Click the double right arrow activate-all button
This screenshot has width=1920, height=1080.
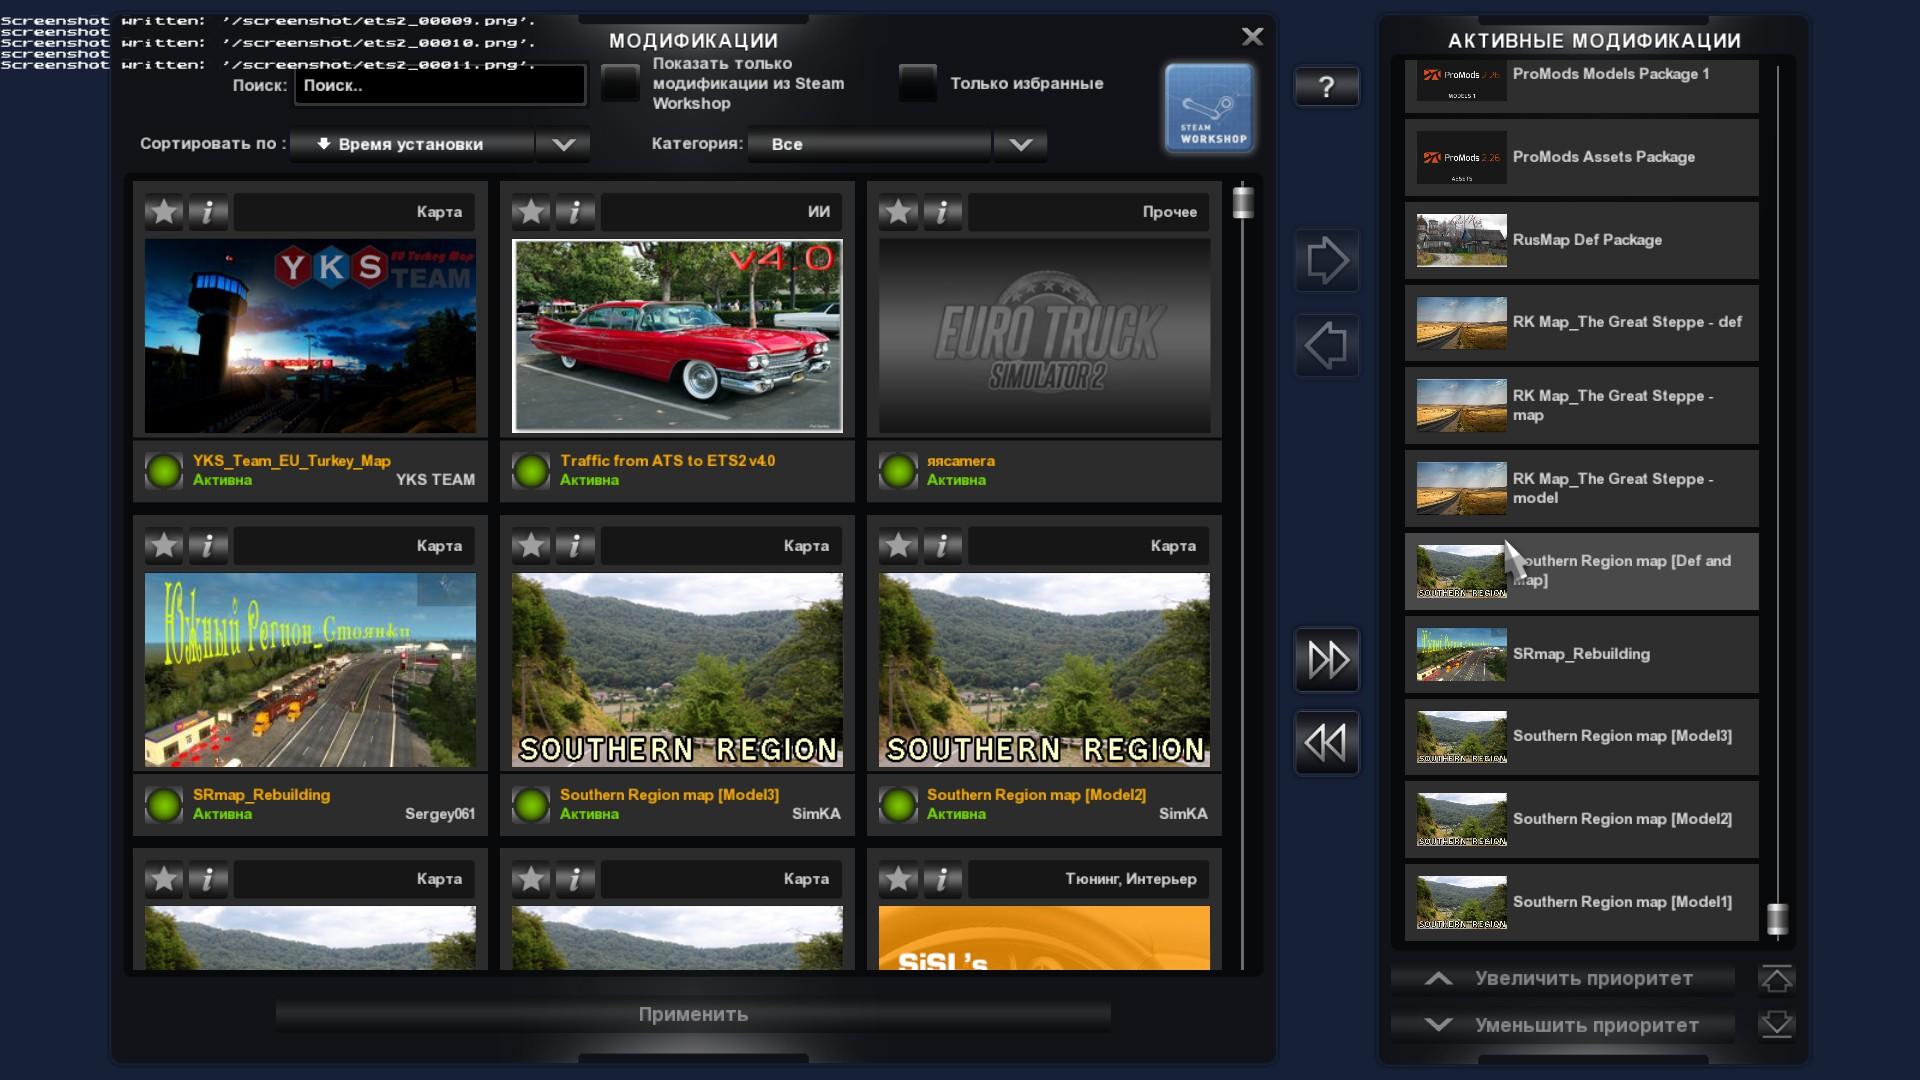point(1326,659)
